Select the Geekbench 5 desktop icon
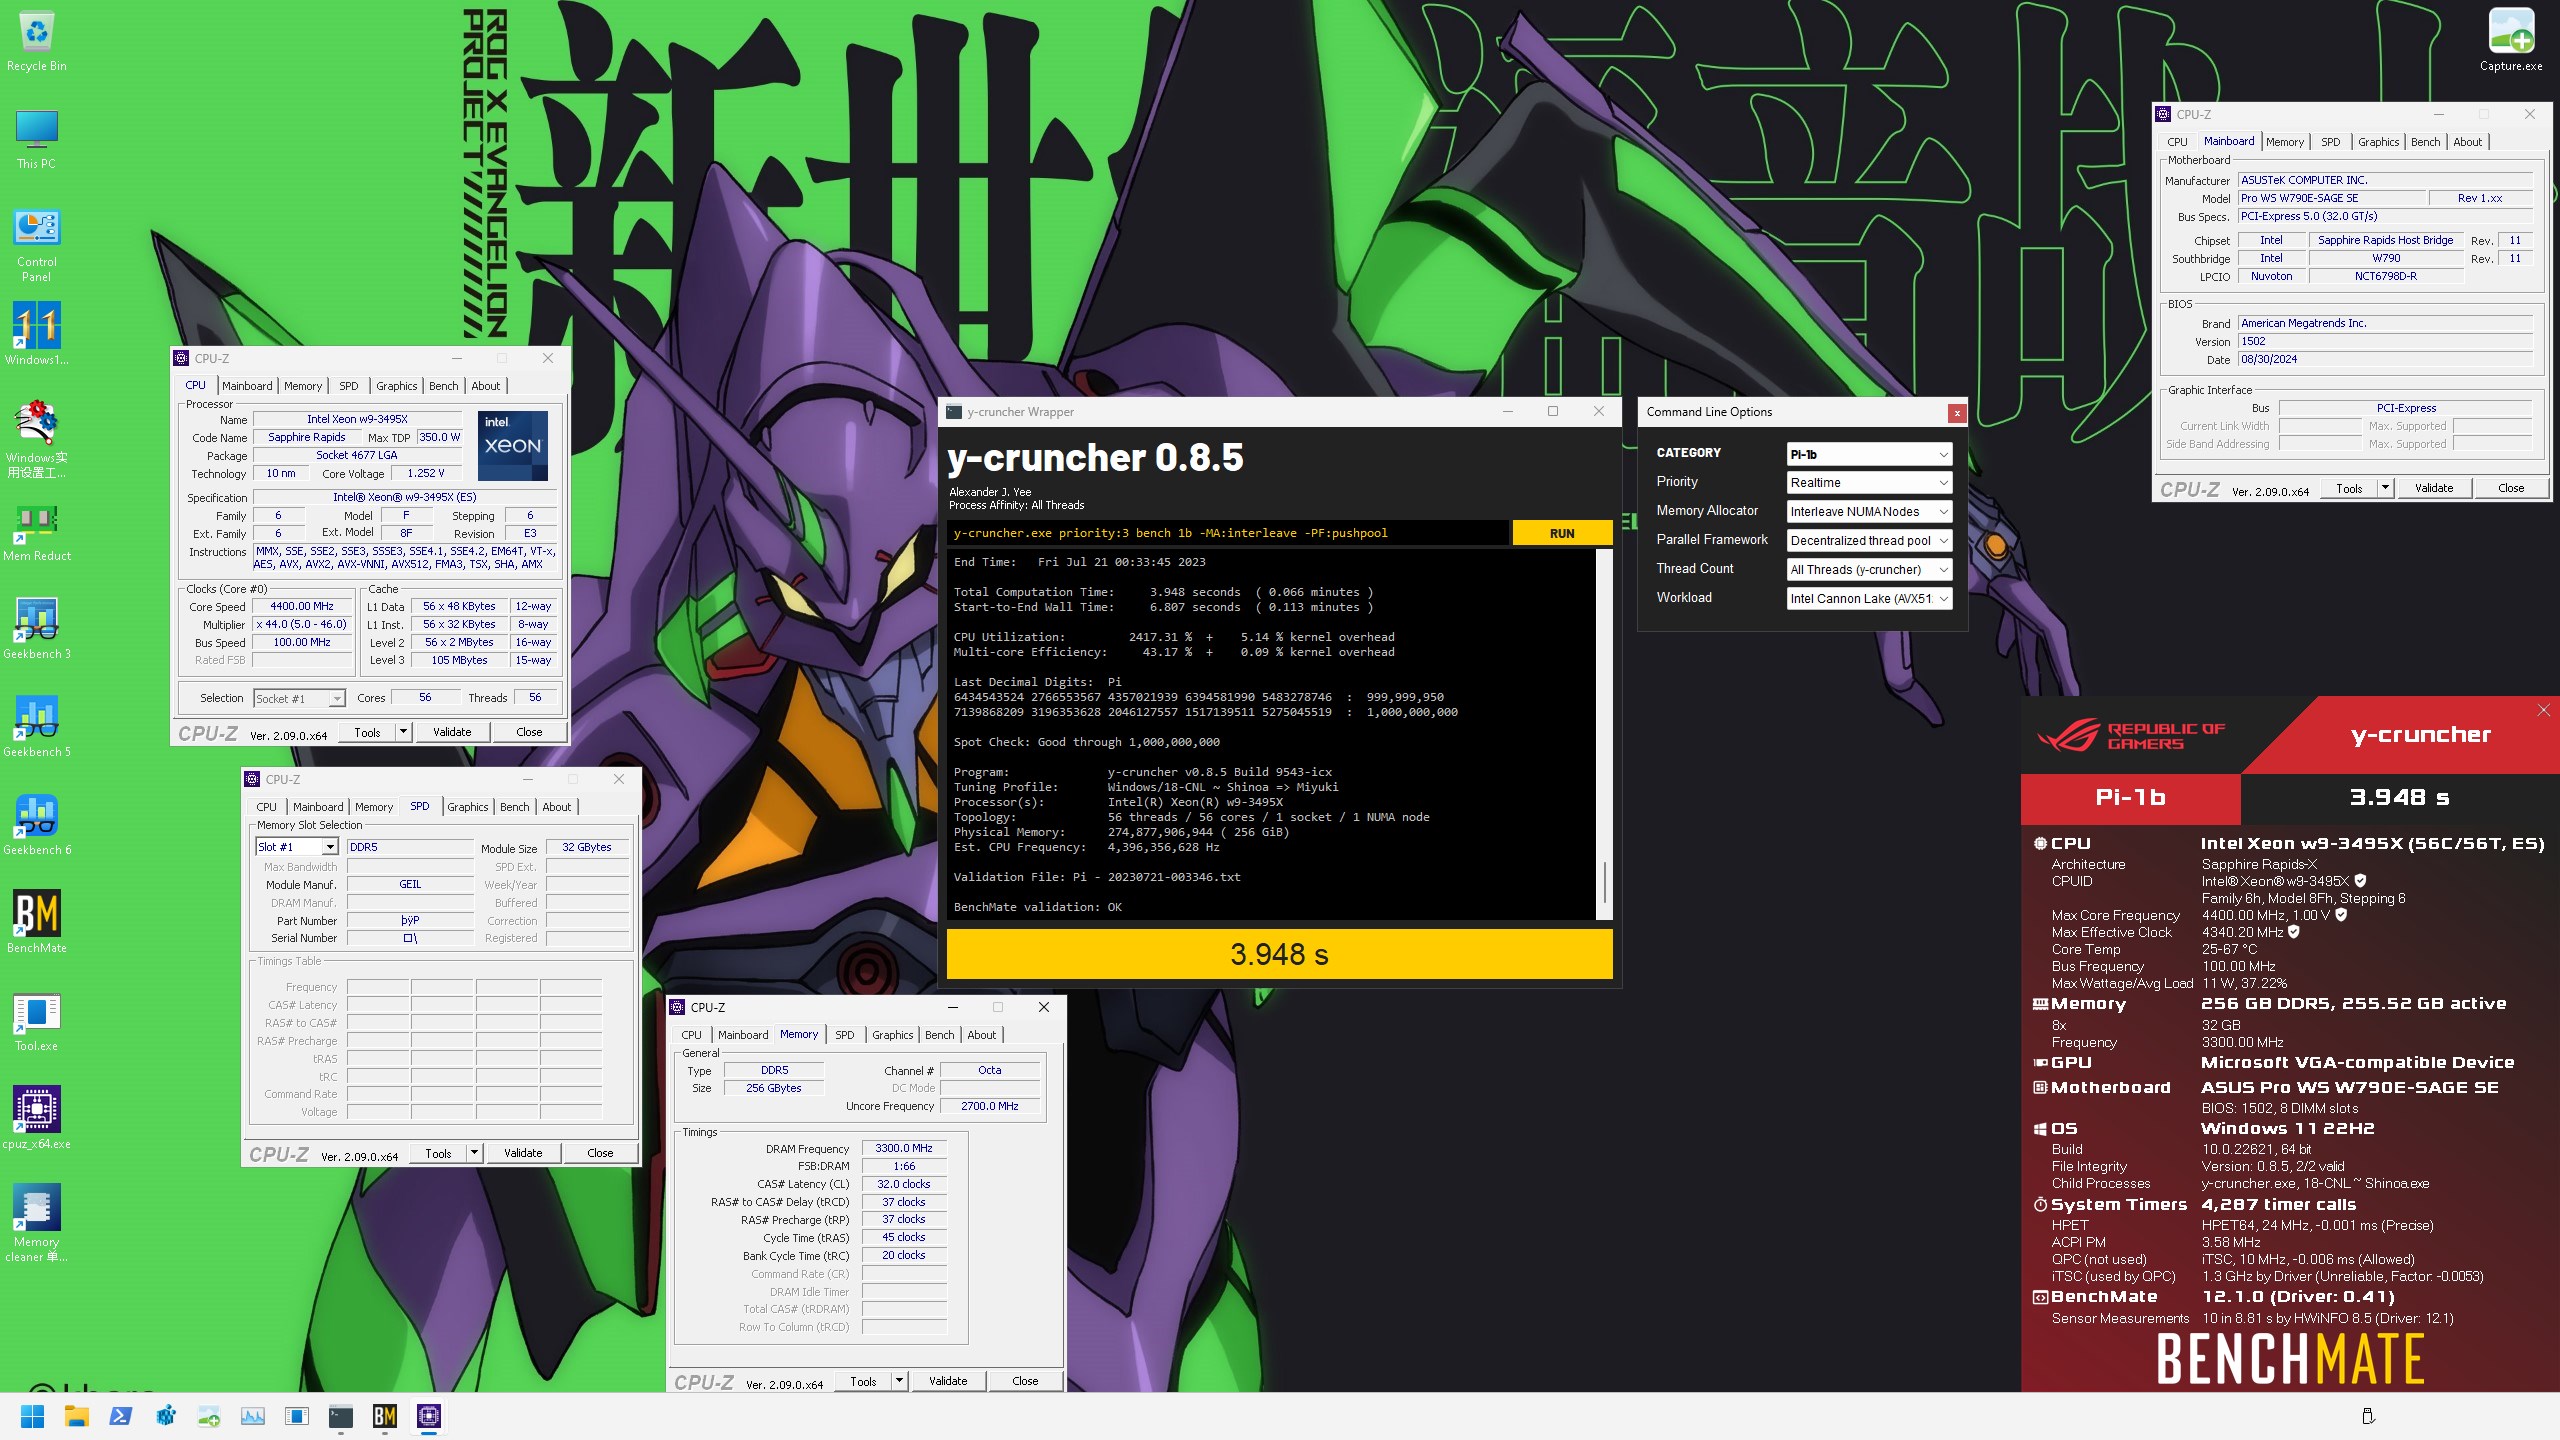The width and height of the screenshot is (2560, 1440). (x=37, y=726)
